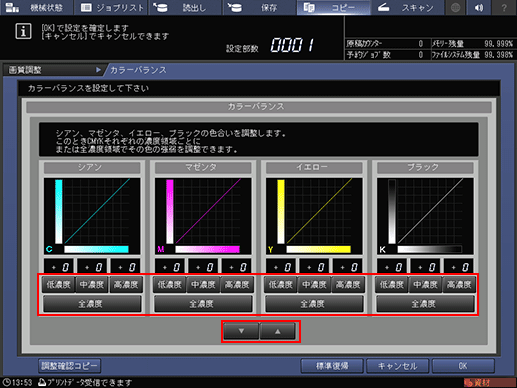Click the speaker volume icon
This screenshot has height=388, width=517.
point(479,7)
